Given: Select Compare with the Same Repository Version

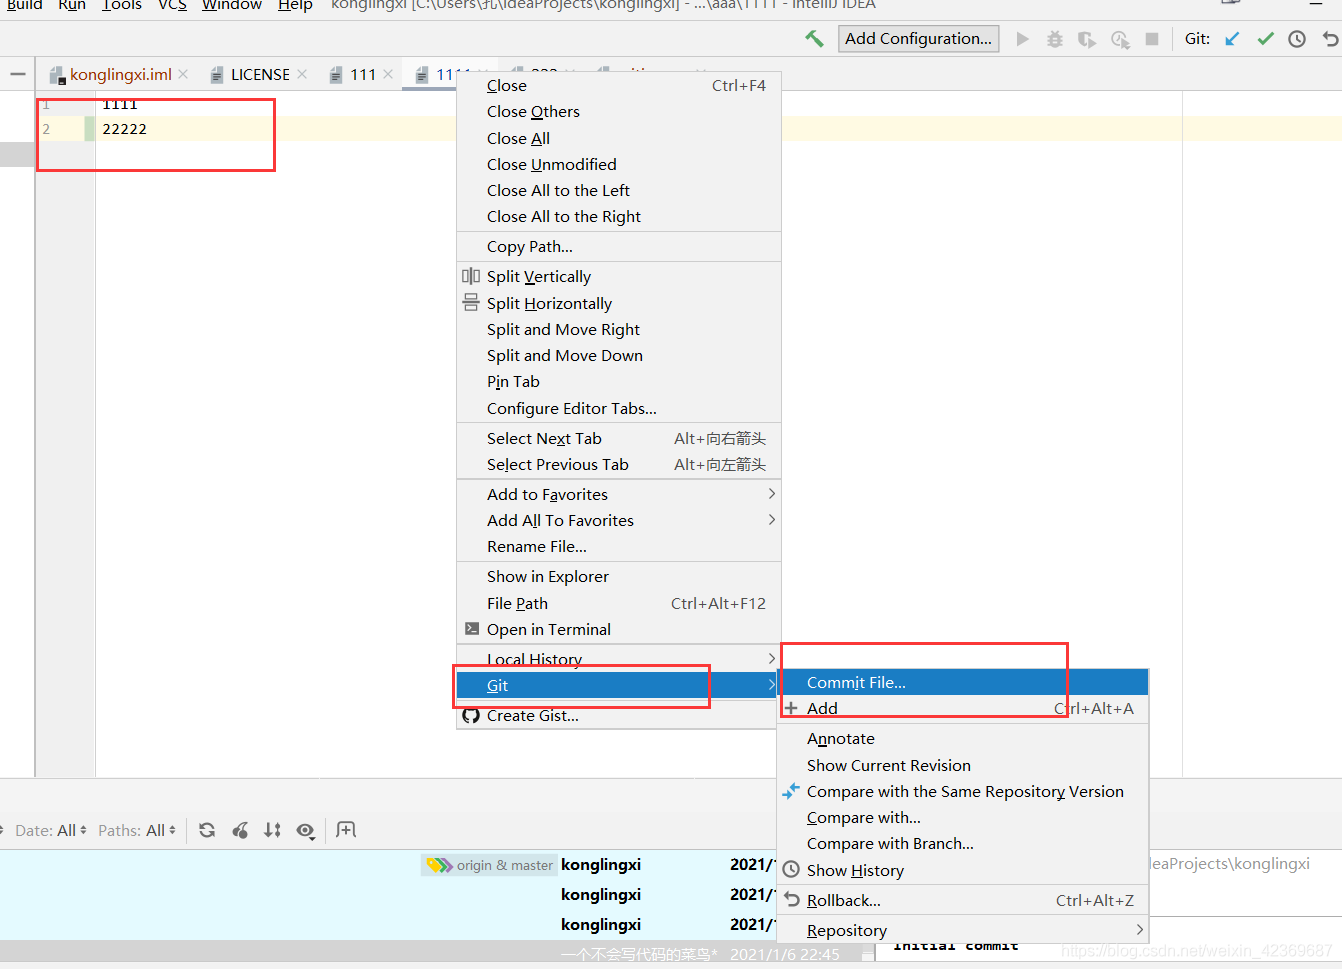Looking at the screenshot, I should point(963,791).
